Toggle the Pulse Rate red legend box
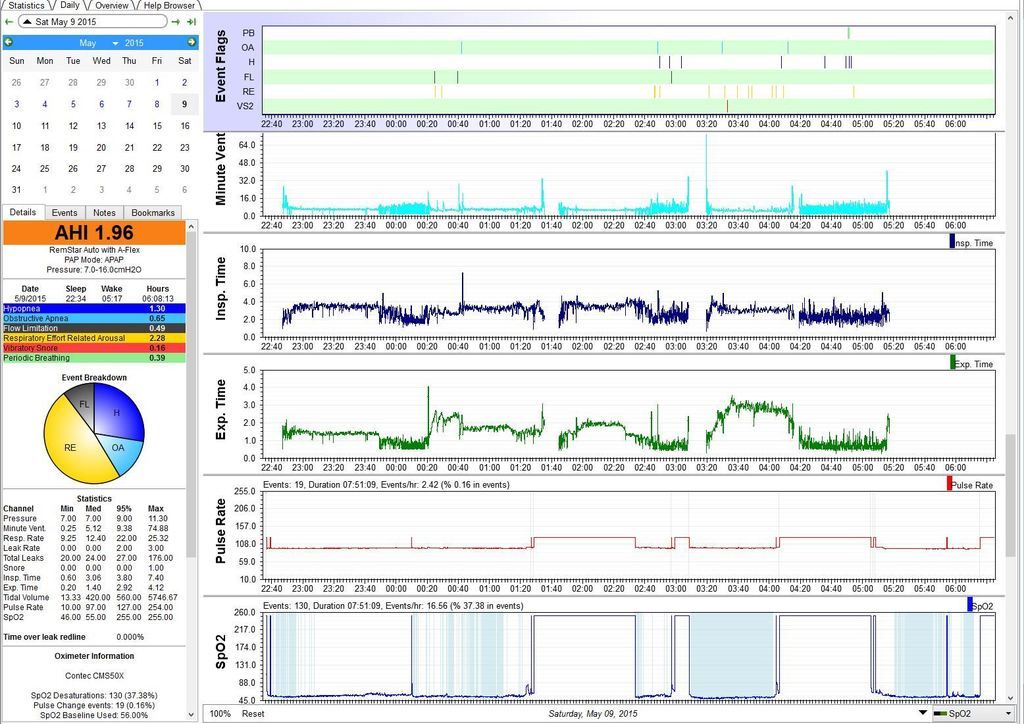 click(949, 484)
